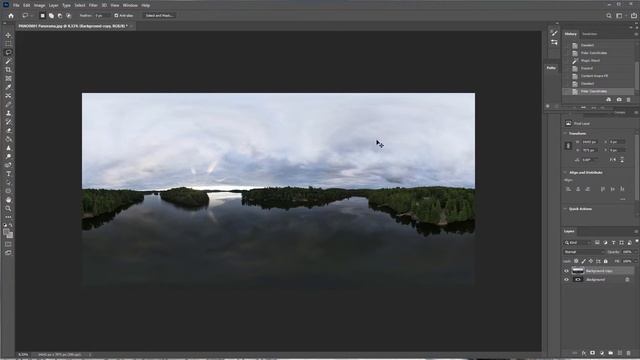640x360 pixels.
Task: Flip vertically in Properties Transform
Action: 622,160
